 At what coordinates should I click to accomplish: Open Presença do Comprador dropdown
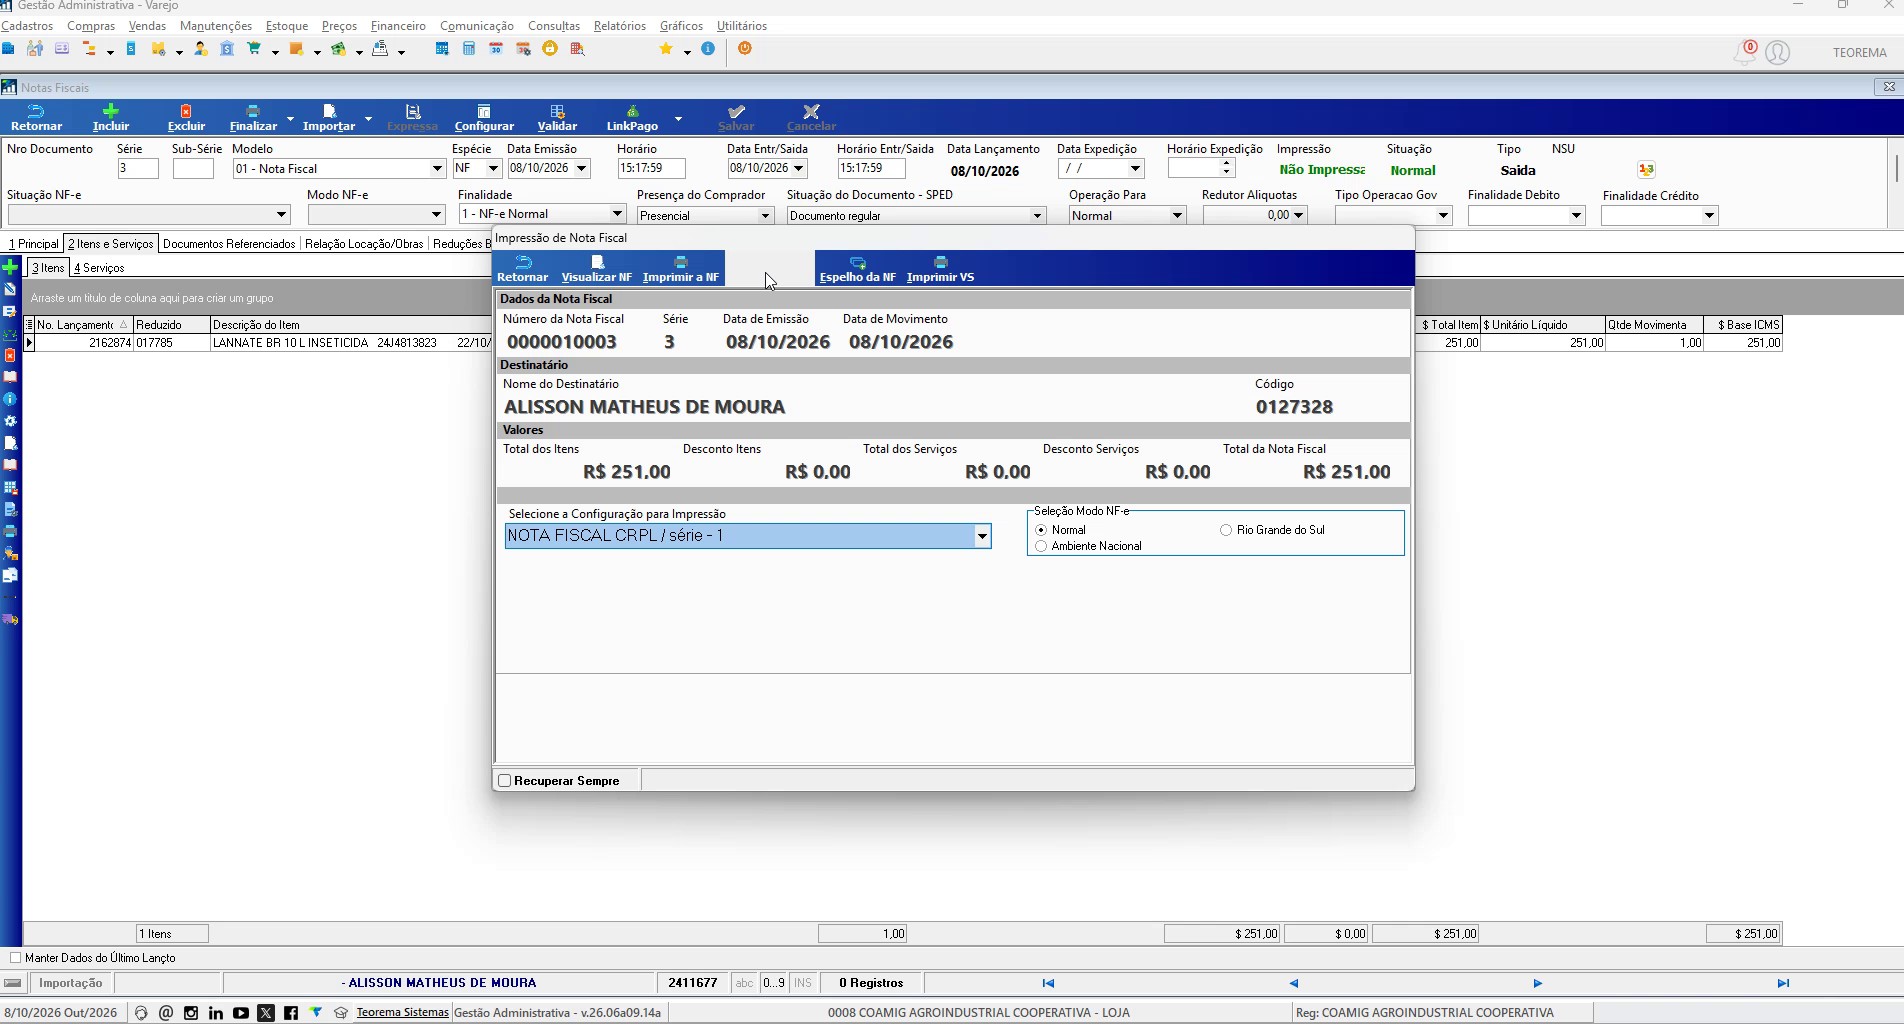click(x=765, y=216)
